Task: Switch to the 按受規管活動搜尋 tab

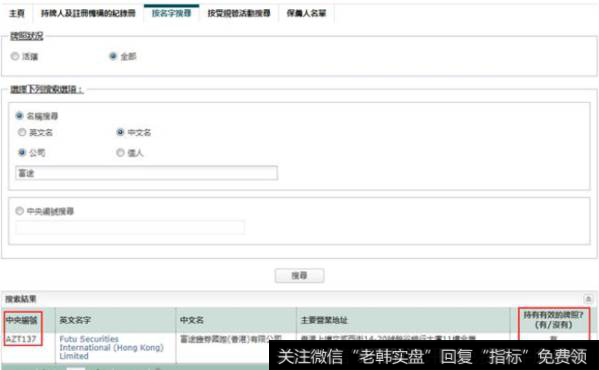Action: (x=239, y=14)
